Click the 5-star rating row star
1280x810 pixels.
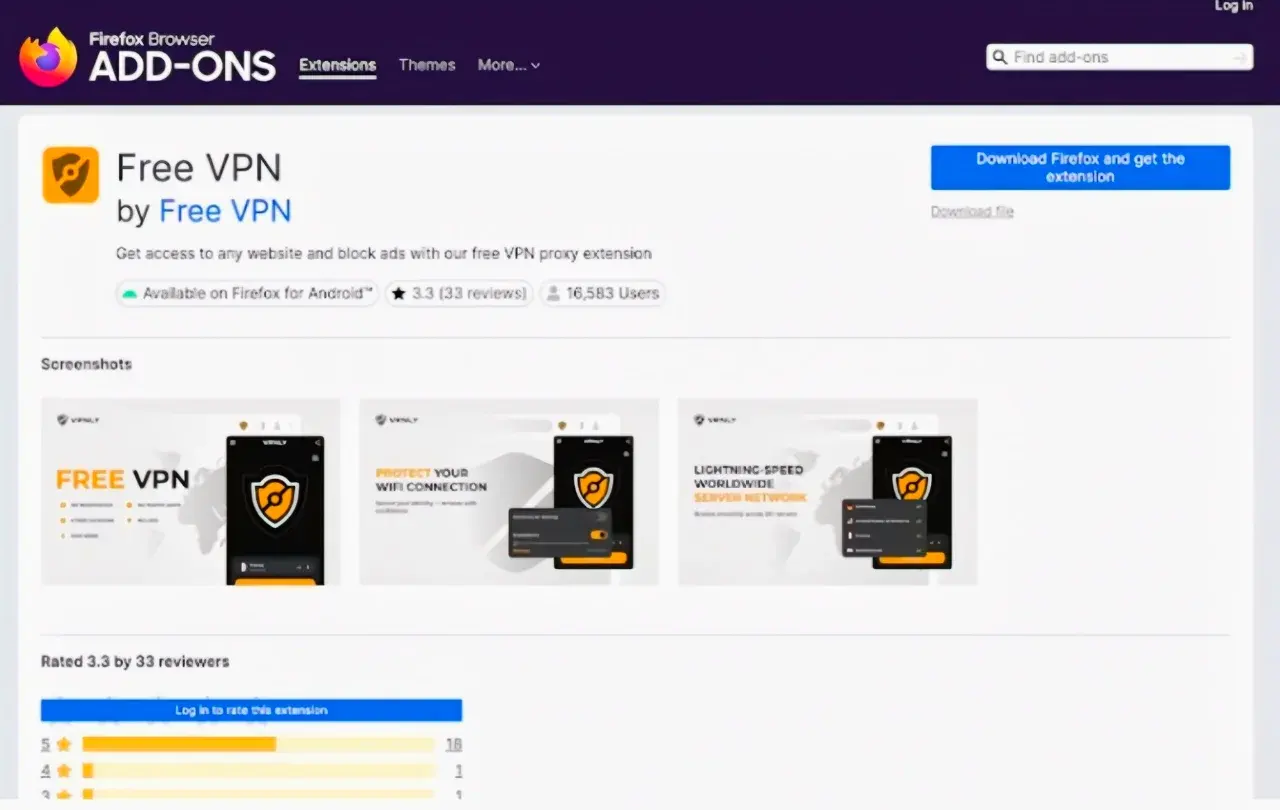[x=64, y=744]
